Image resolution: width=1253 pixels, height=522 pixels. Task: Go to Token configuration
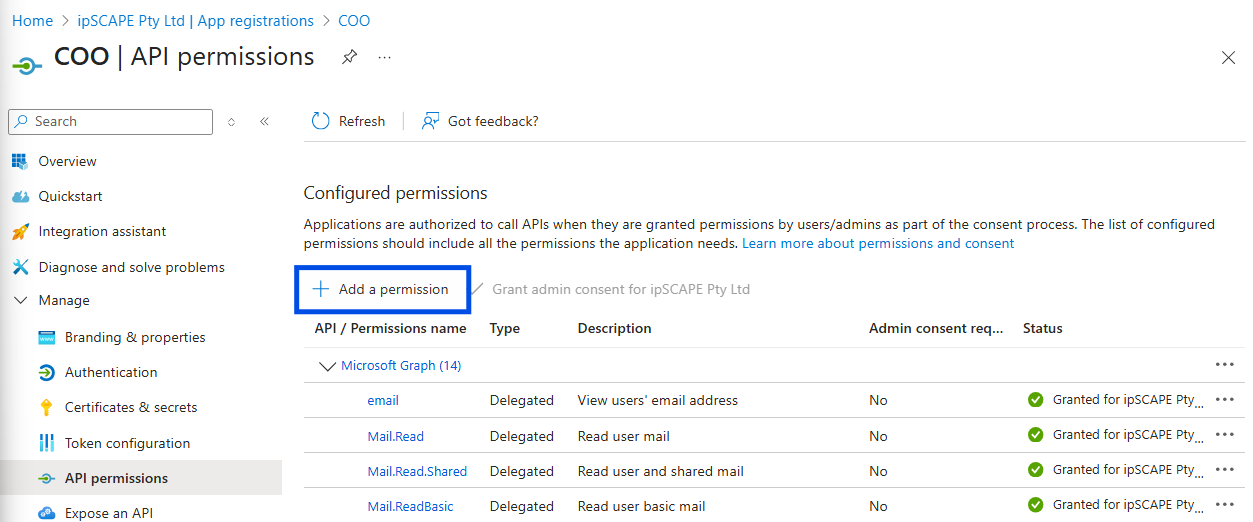point(127,443)
